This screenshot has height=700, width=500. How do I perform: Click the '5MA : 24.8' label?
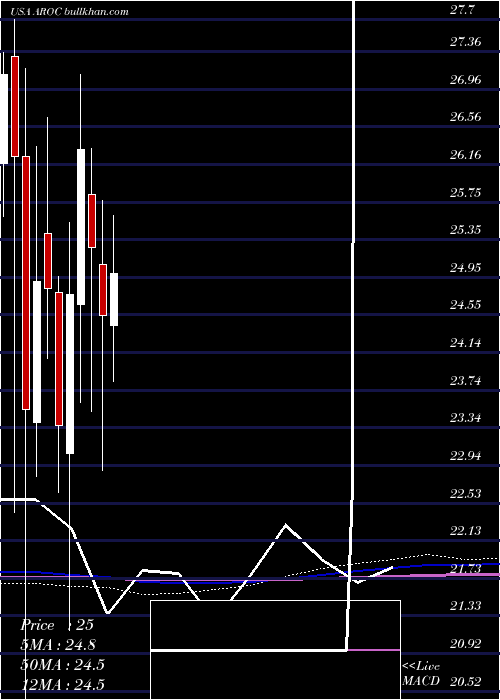[x=58, y=645]
